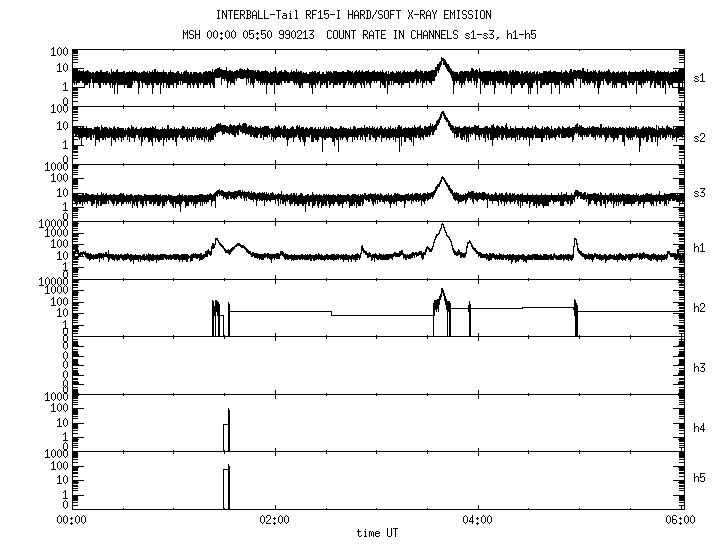
Task: Select the 04:00 time axis tick label
Action: [x=478, y=520]
